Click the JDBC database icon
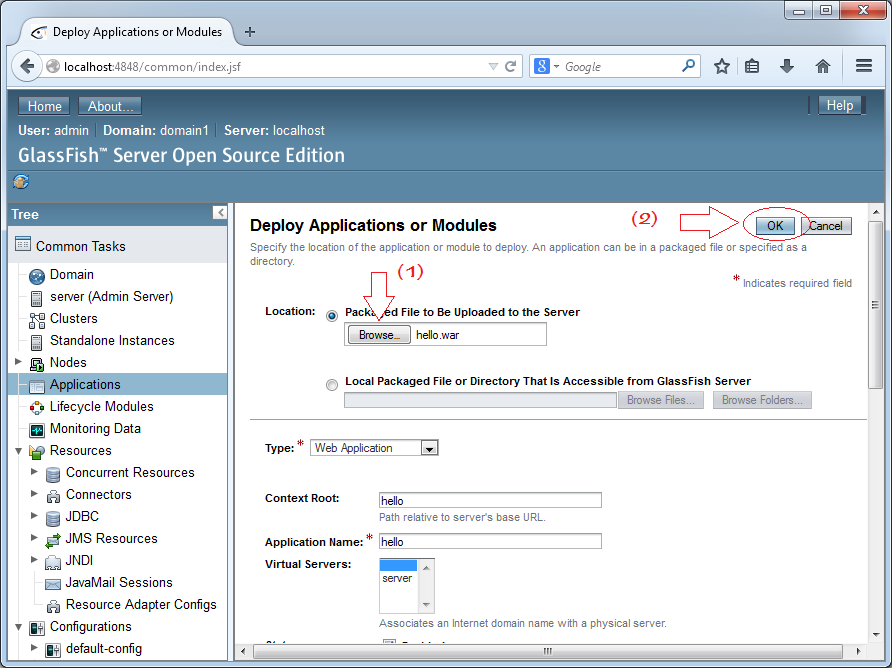The height and width of the screenshot is (668, 892). [x=53, y=518]
